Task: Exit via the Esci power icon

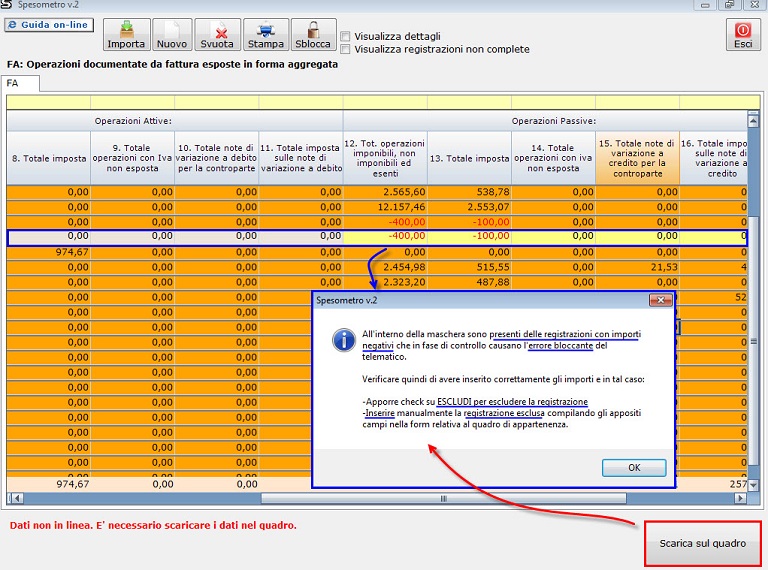Action: click(743, 35)
